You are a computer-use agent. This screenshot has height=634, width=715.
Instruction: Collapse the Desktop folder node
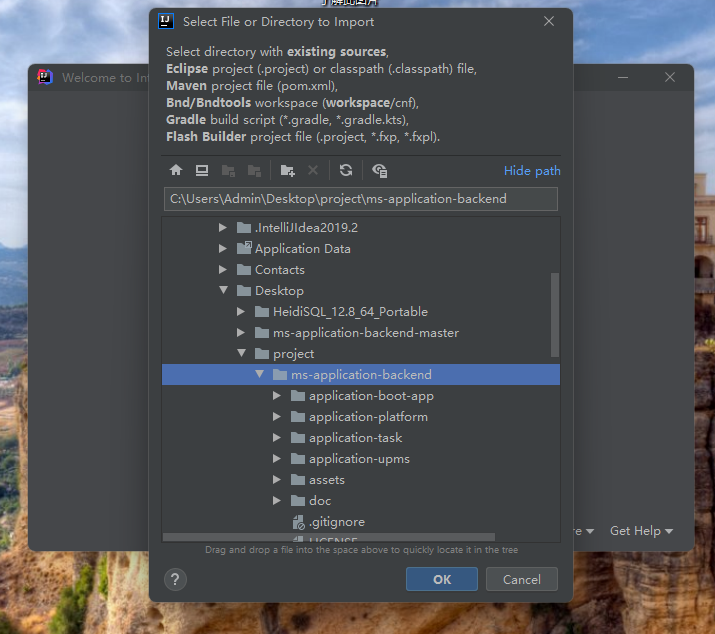pyautogui.click(x=223, y=291)
